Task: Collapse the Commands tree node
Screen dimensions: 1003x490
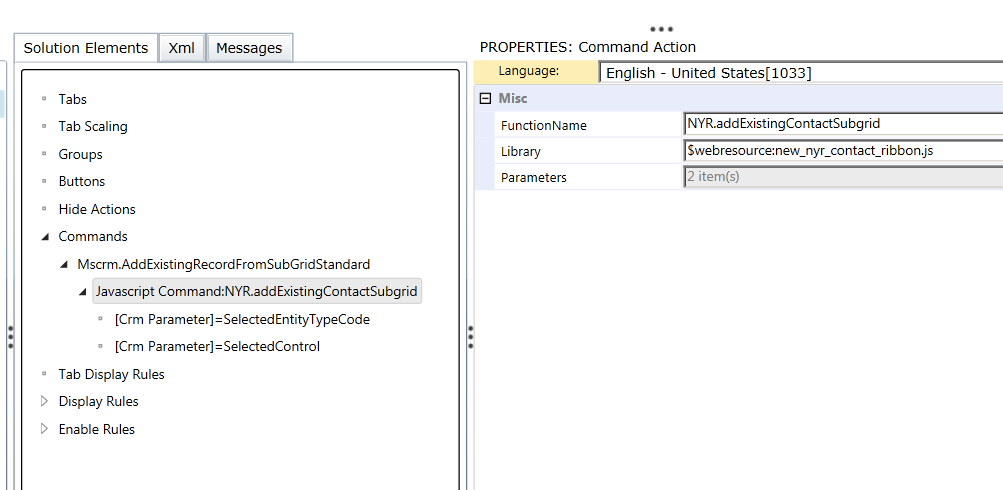Action: coord(44,237)
